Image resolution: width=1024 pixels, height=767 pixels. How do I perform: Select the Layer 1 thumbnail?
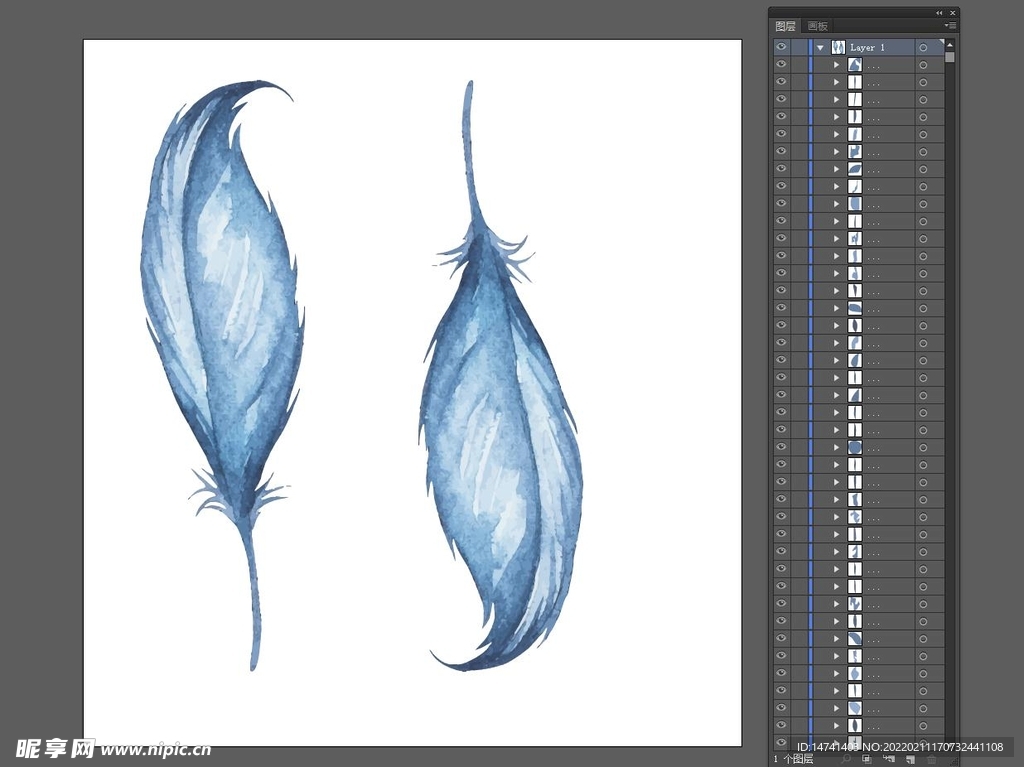[838, 47]
